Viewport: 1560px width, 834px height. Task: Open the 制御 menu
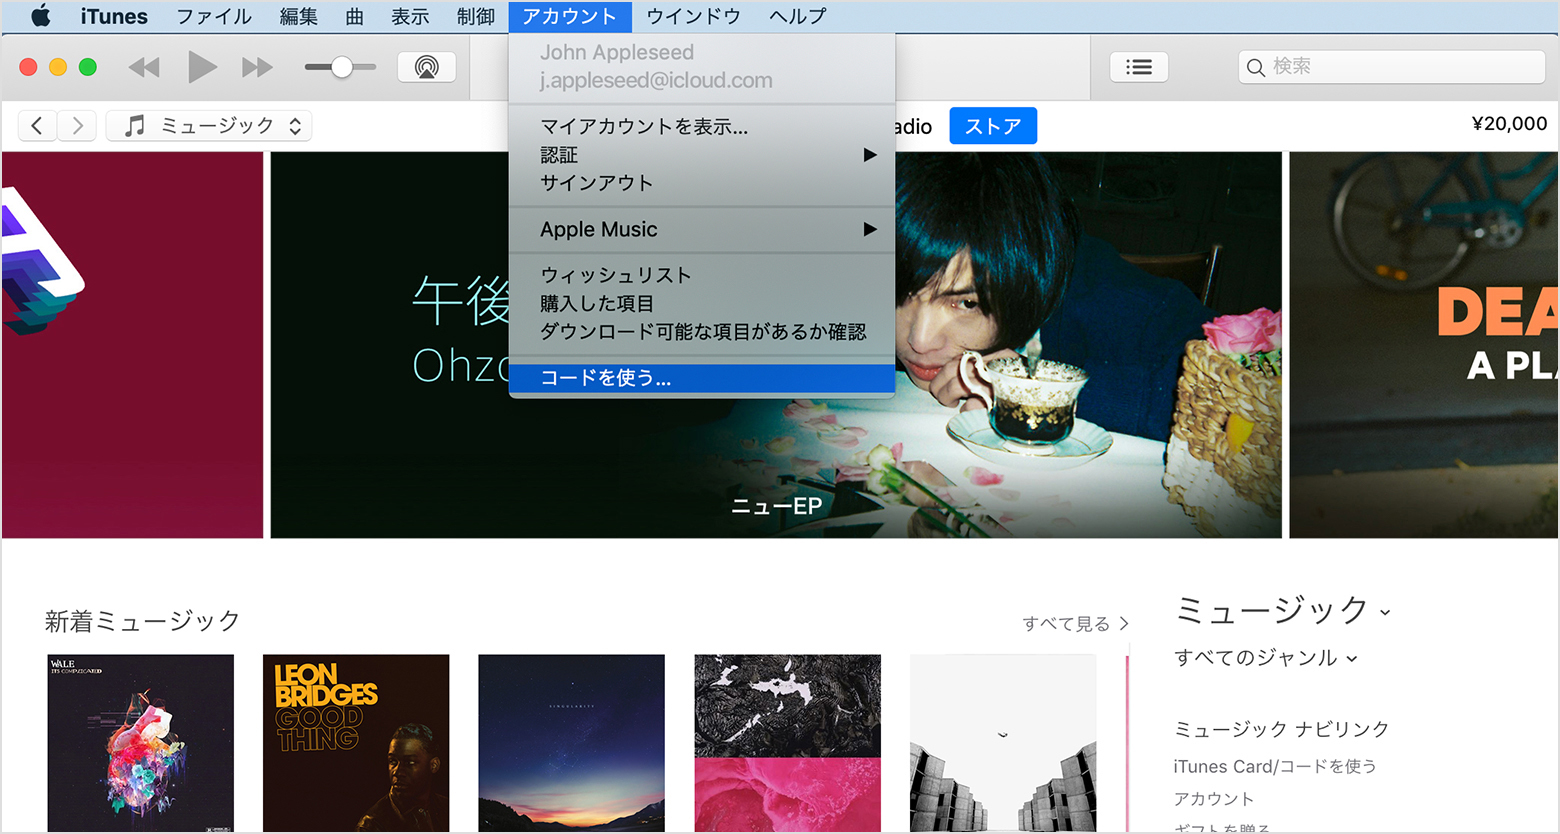pyautogui.click(x=476, y=16)
